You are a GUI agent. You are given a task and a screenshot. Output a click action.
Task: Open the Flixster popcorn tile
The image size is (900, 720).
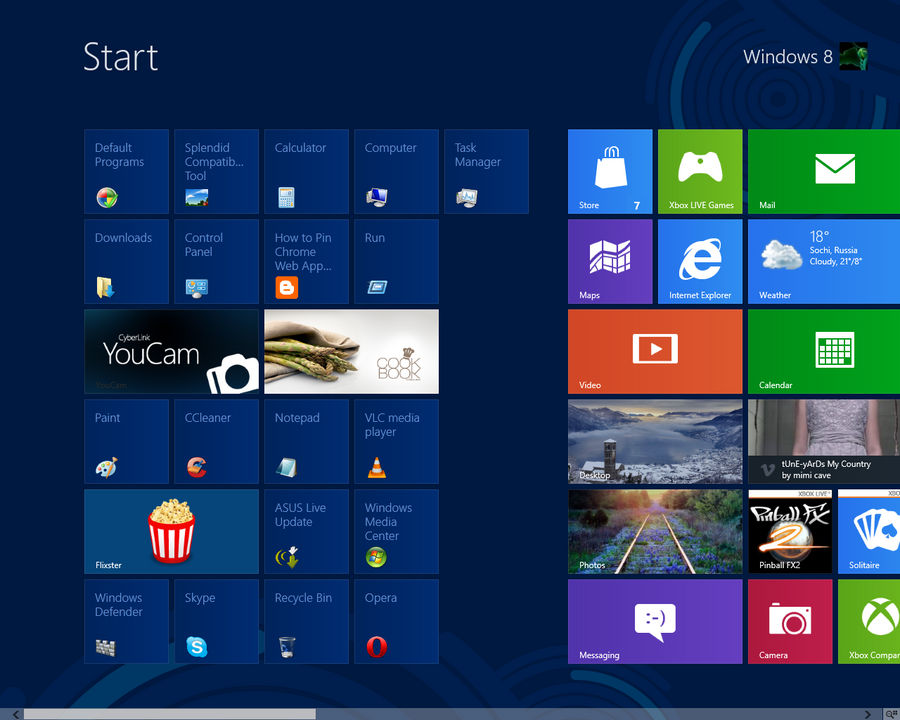tap(172, 532)
